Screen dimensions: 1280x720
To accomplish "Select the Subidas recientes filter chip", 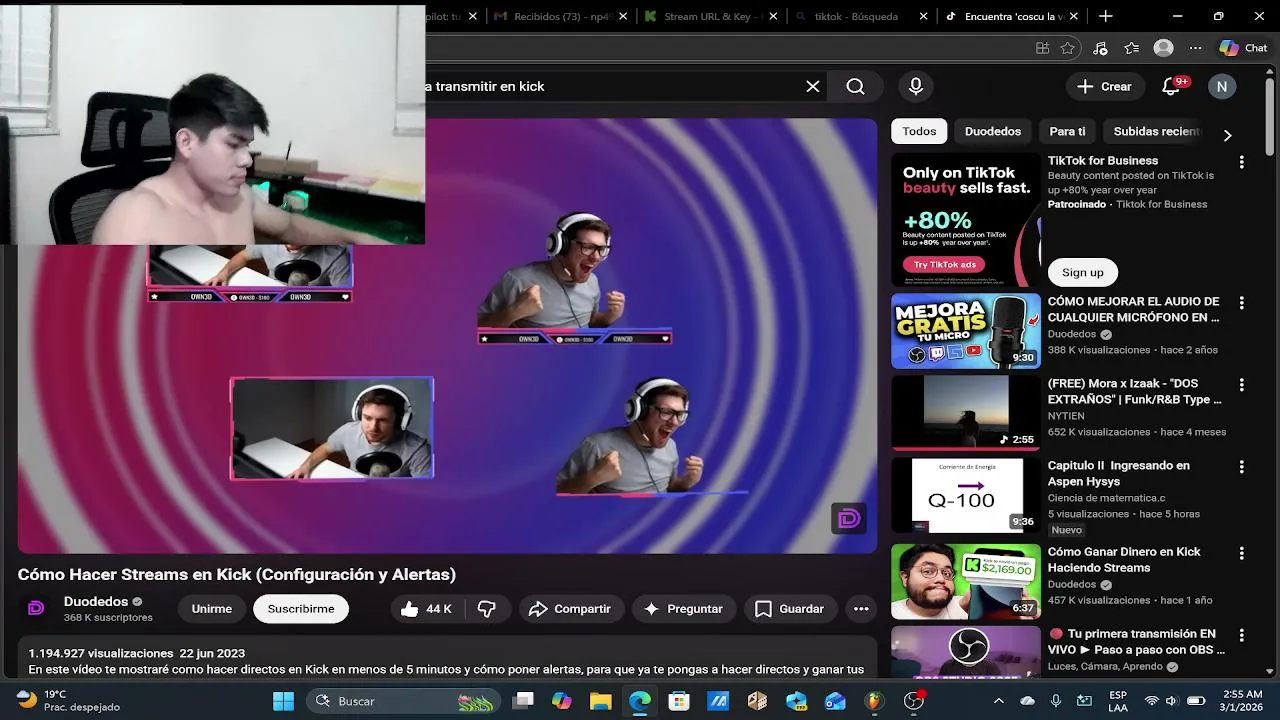I will (1156, 131).
